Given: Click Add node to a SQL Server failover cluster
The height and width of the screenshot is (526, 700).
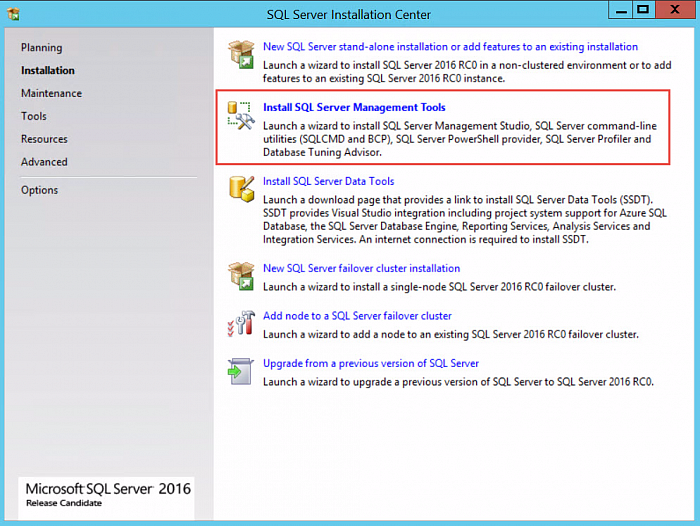Looking at the screenshot, I should pos(357,316).
